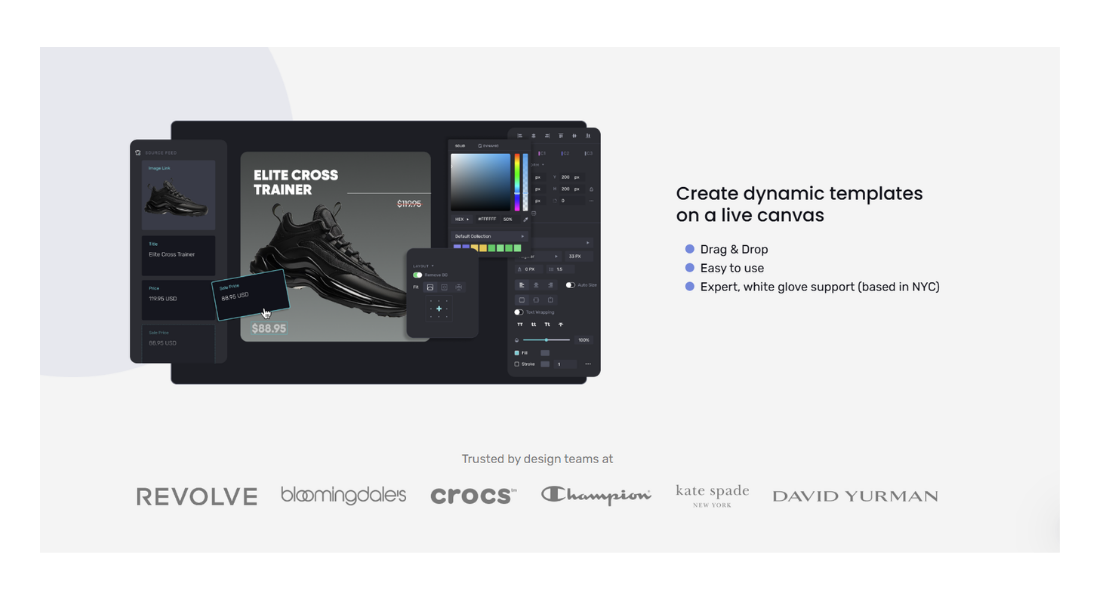Click the rainbow hue slider

coord(517,181)
